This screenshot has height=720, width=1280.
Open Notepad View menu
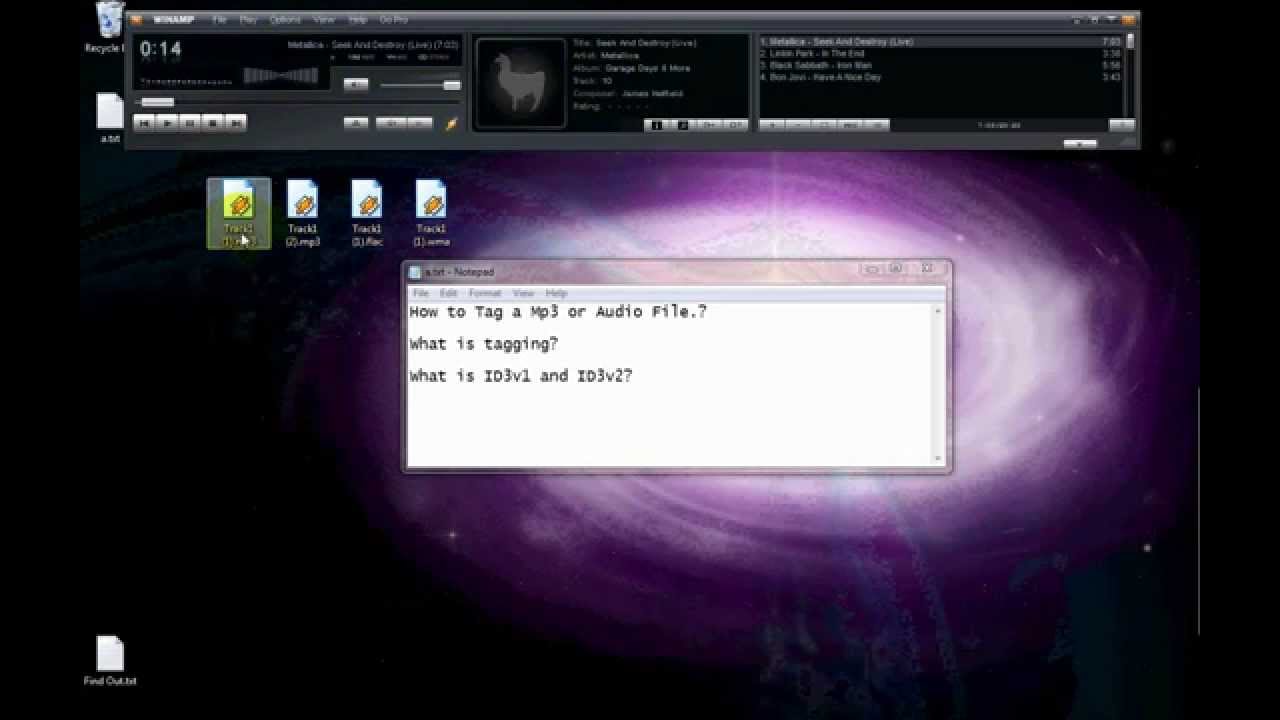tap(523, 293)
